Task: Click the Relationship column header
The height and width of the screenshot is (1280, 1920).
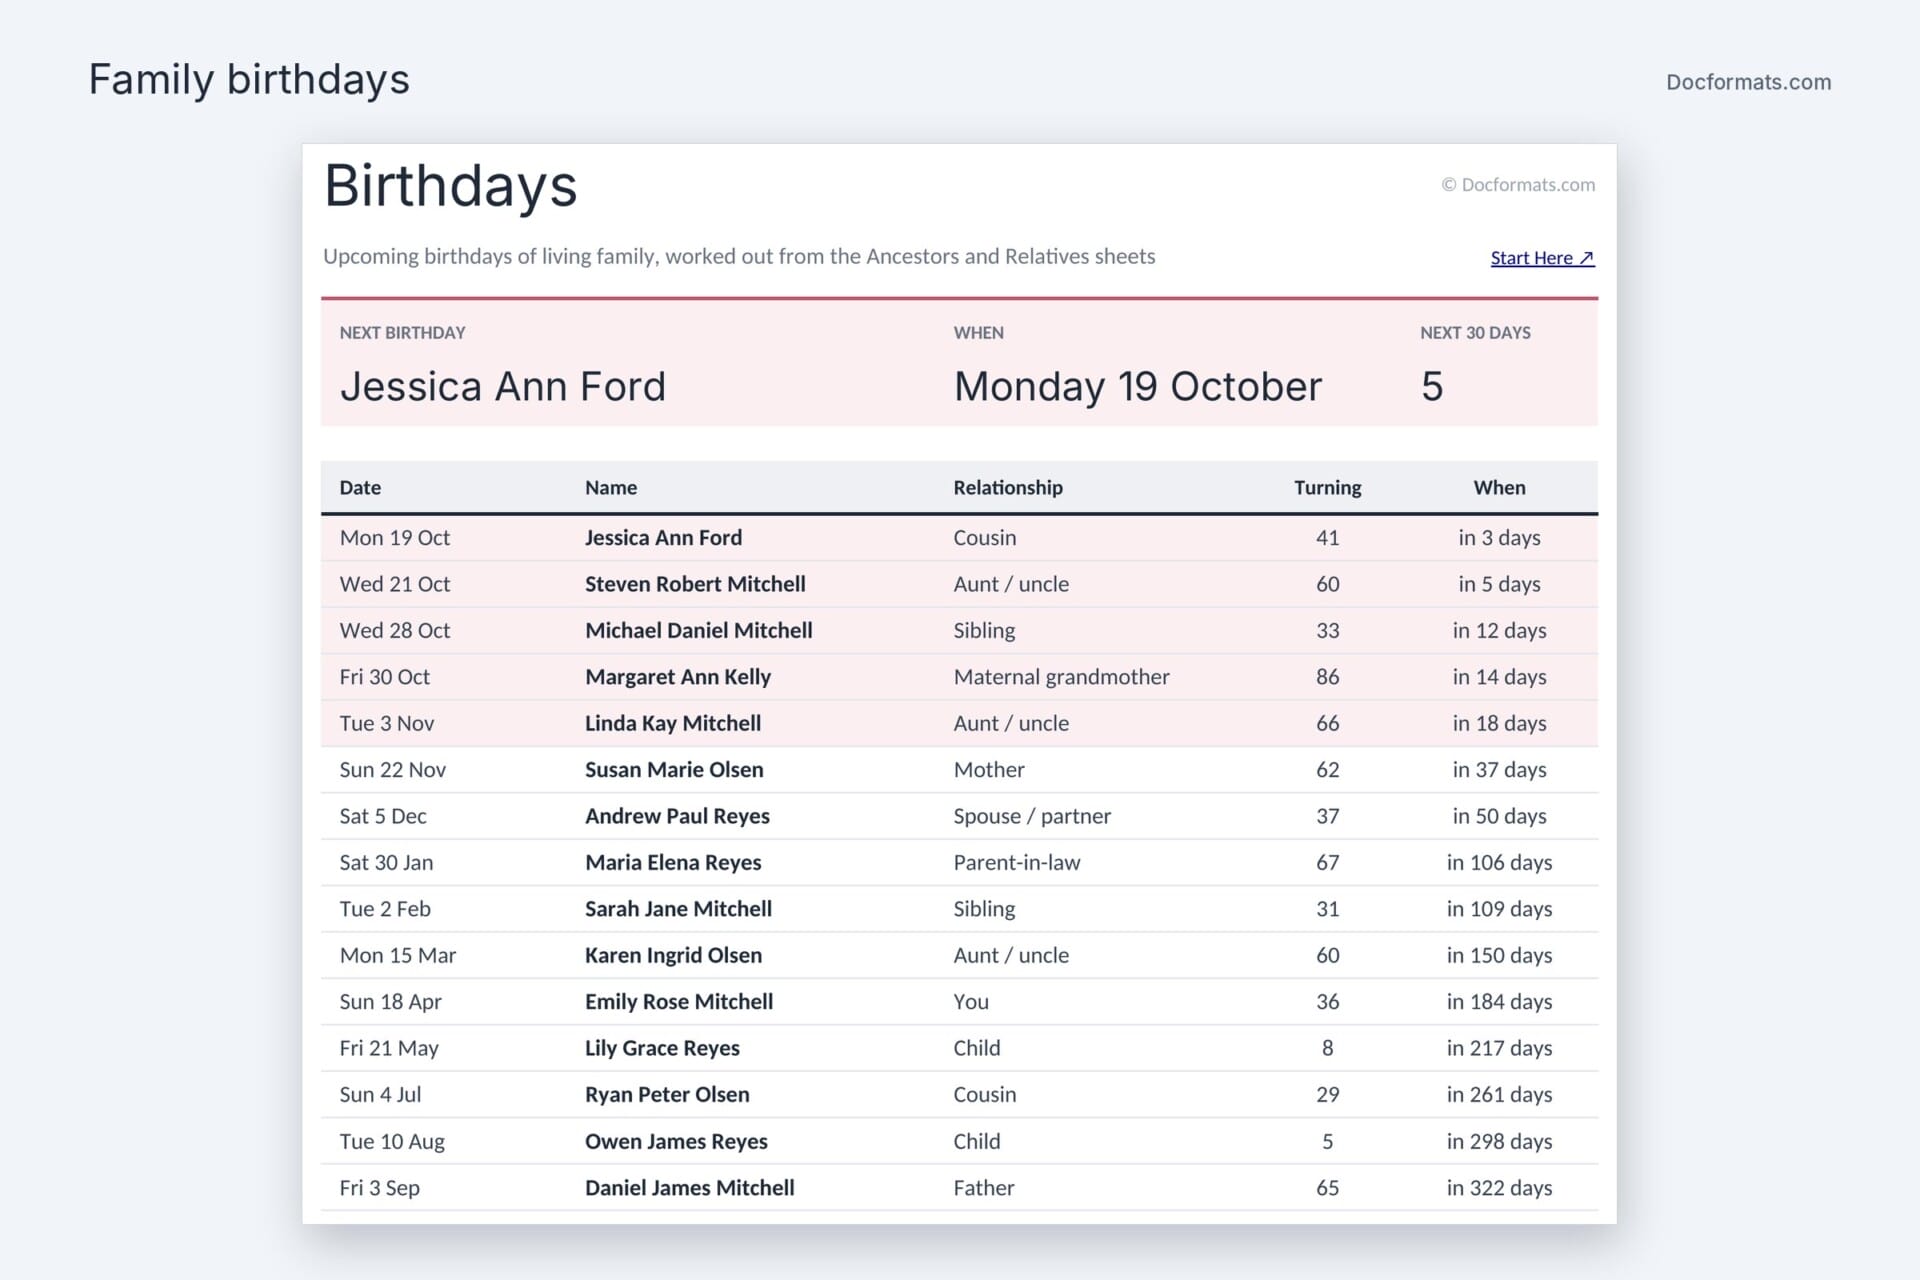Action: pyautogui.click(x=1008, y=487)
